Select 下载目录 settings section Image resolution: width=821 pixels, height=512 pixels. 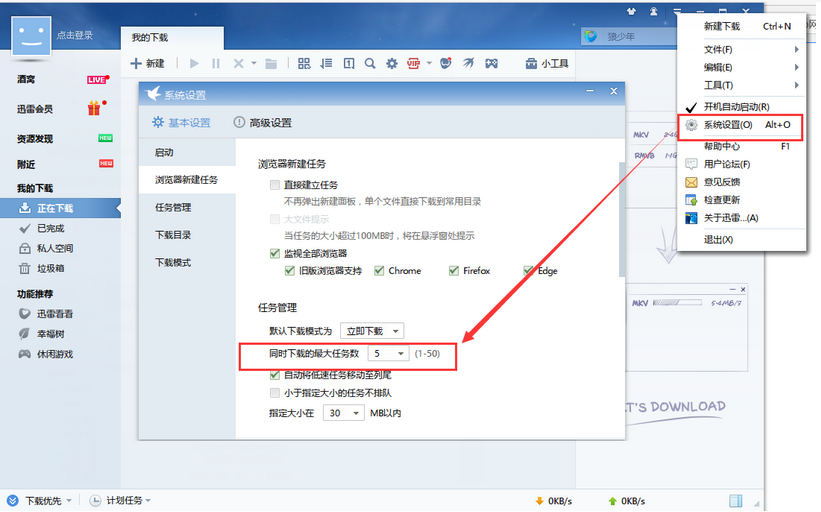187,235
